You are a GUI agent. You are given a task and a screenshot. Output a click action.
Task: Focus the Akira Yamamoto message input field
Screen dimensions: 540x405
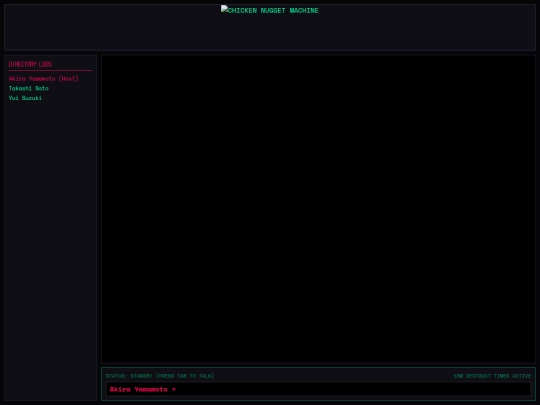tap(318, 389)
